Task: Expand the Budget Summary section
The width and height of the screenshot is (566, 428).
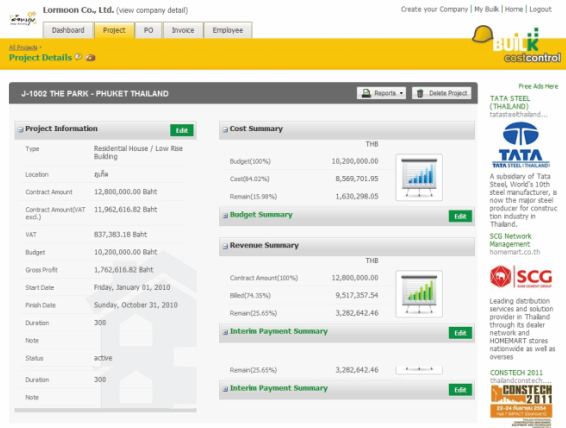Action: [225, 215]
